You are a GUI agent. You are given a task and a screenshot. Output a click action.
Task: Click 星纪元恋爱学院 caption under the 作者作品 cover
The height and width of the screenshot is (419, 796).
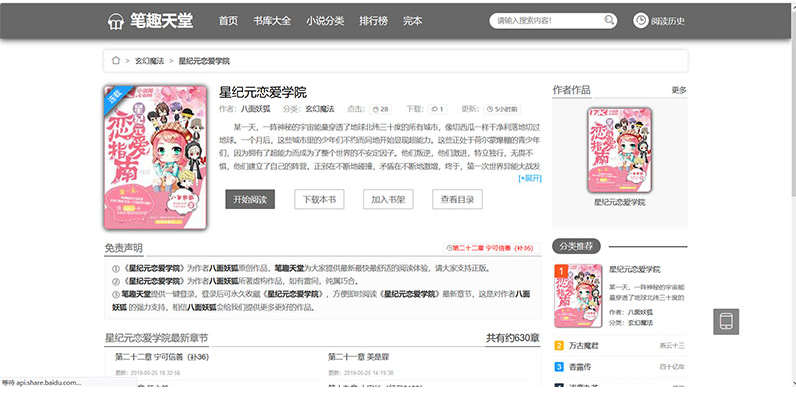(619, 202)
